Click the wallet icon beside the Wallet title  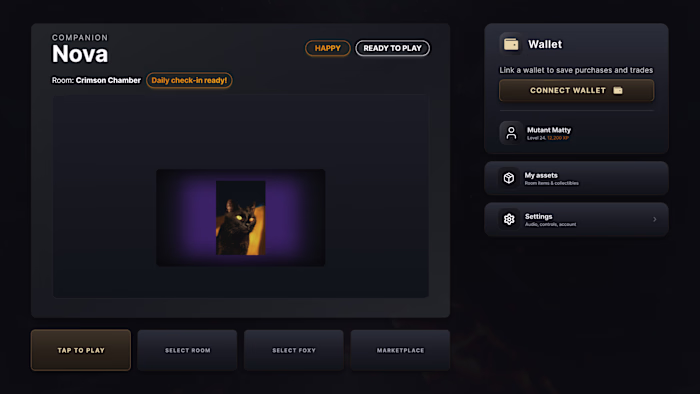(511, 44)
